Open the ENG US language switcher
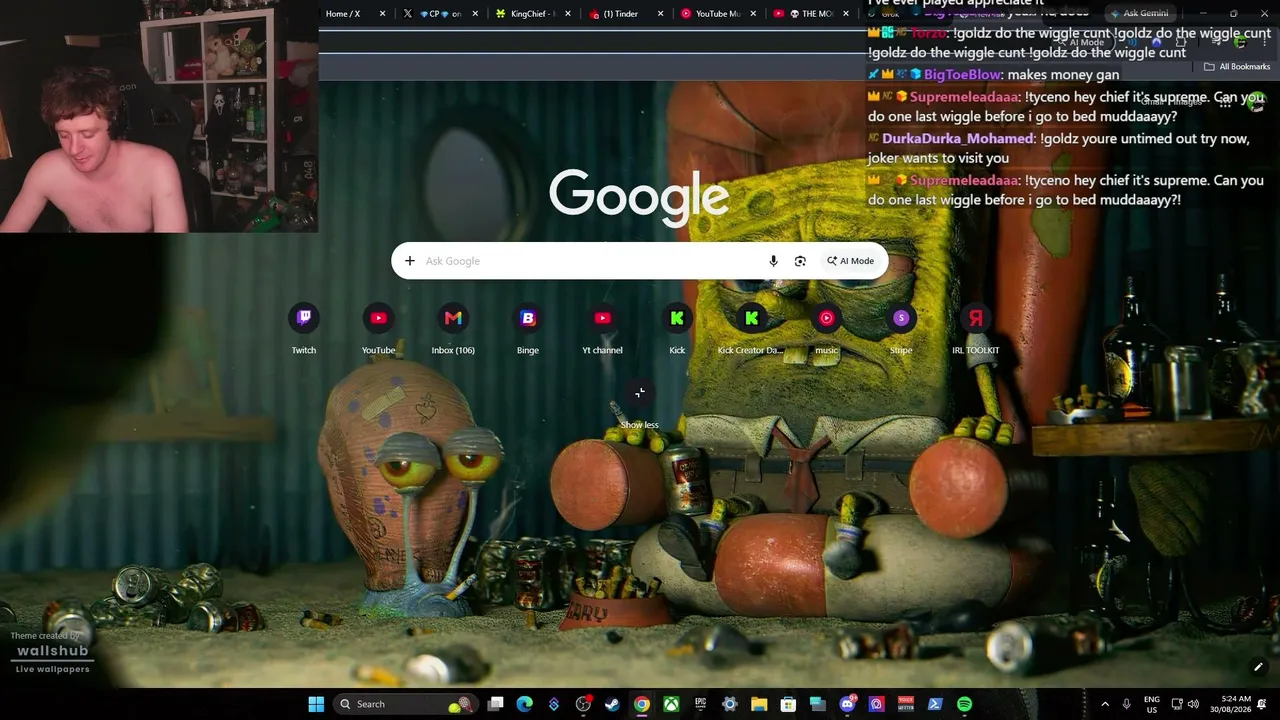The image size is (1280, 720). tap(1152, 704)
